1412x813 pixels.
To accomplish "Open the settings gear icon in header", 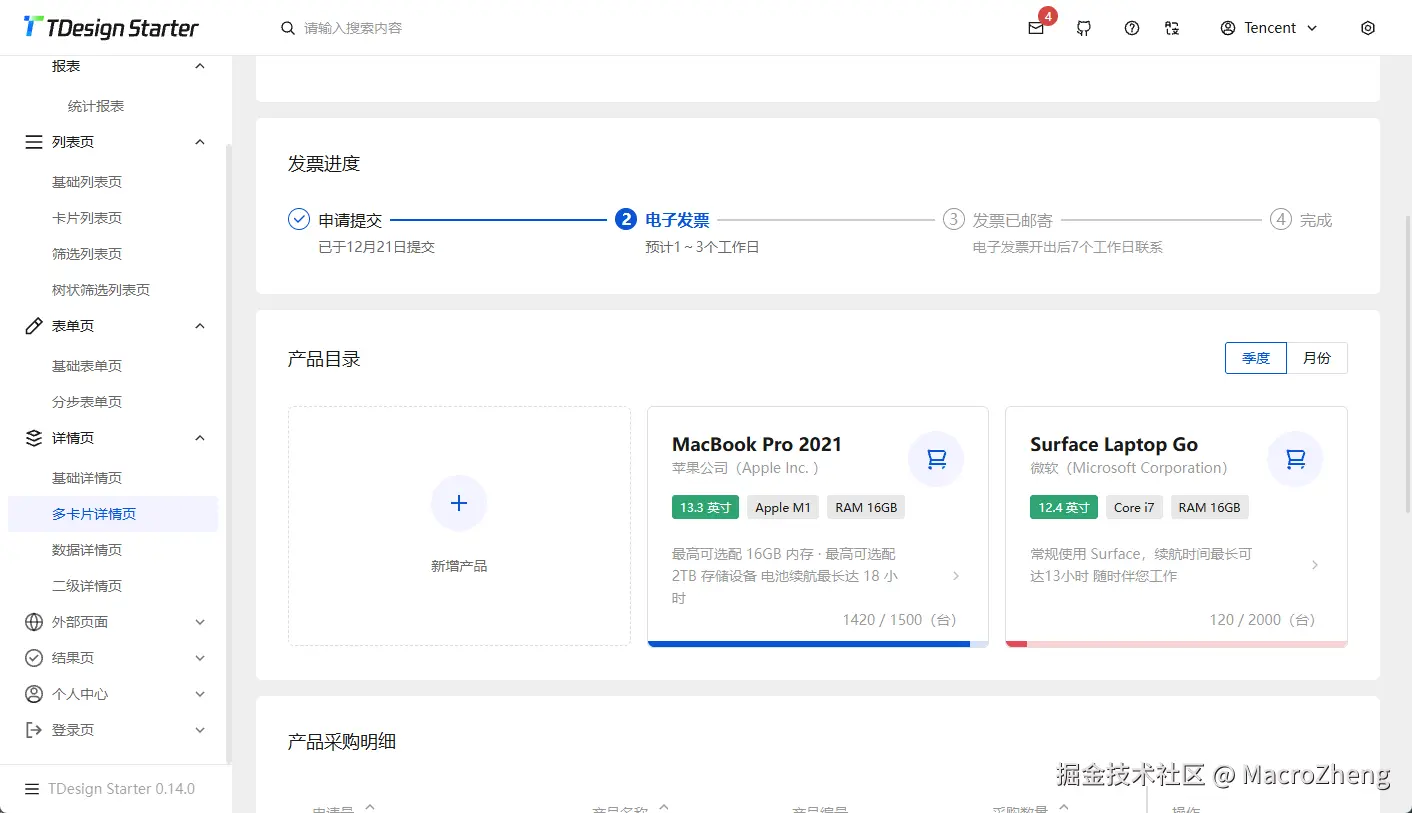I will click(1368, 28).
